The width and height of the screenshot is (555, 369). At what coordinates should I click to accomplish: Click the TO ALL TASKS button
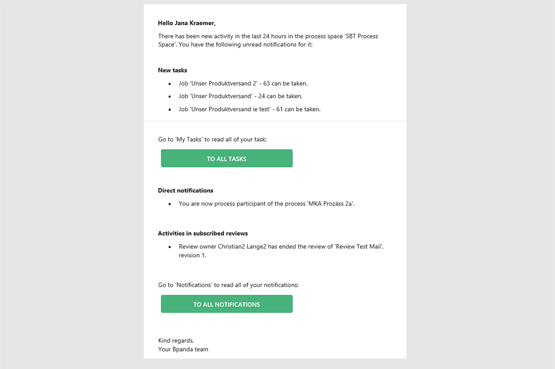tap(227, 158)
